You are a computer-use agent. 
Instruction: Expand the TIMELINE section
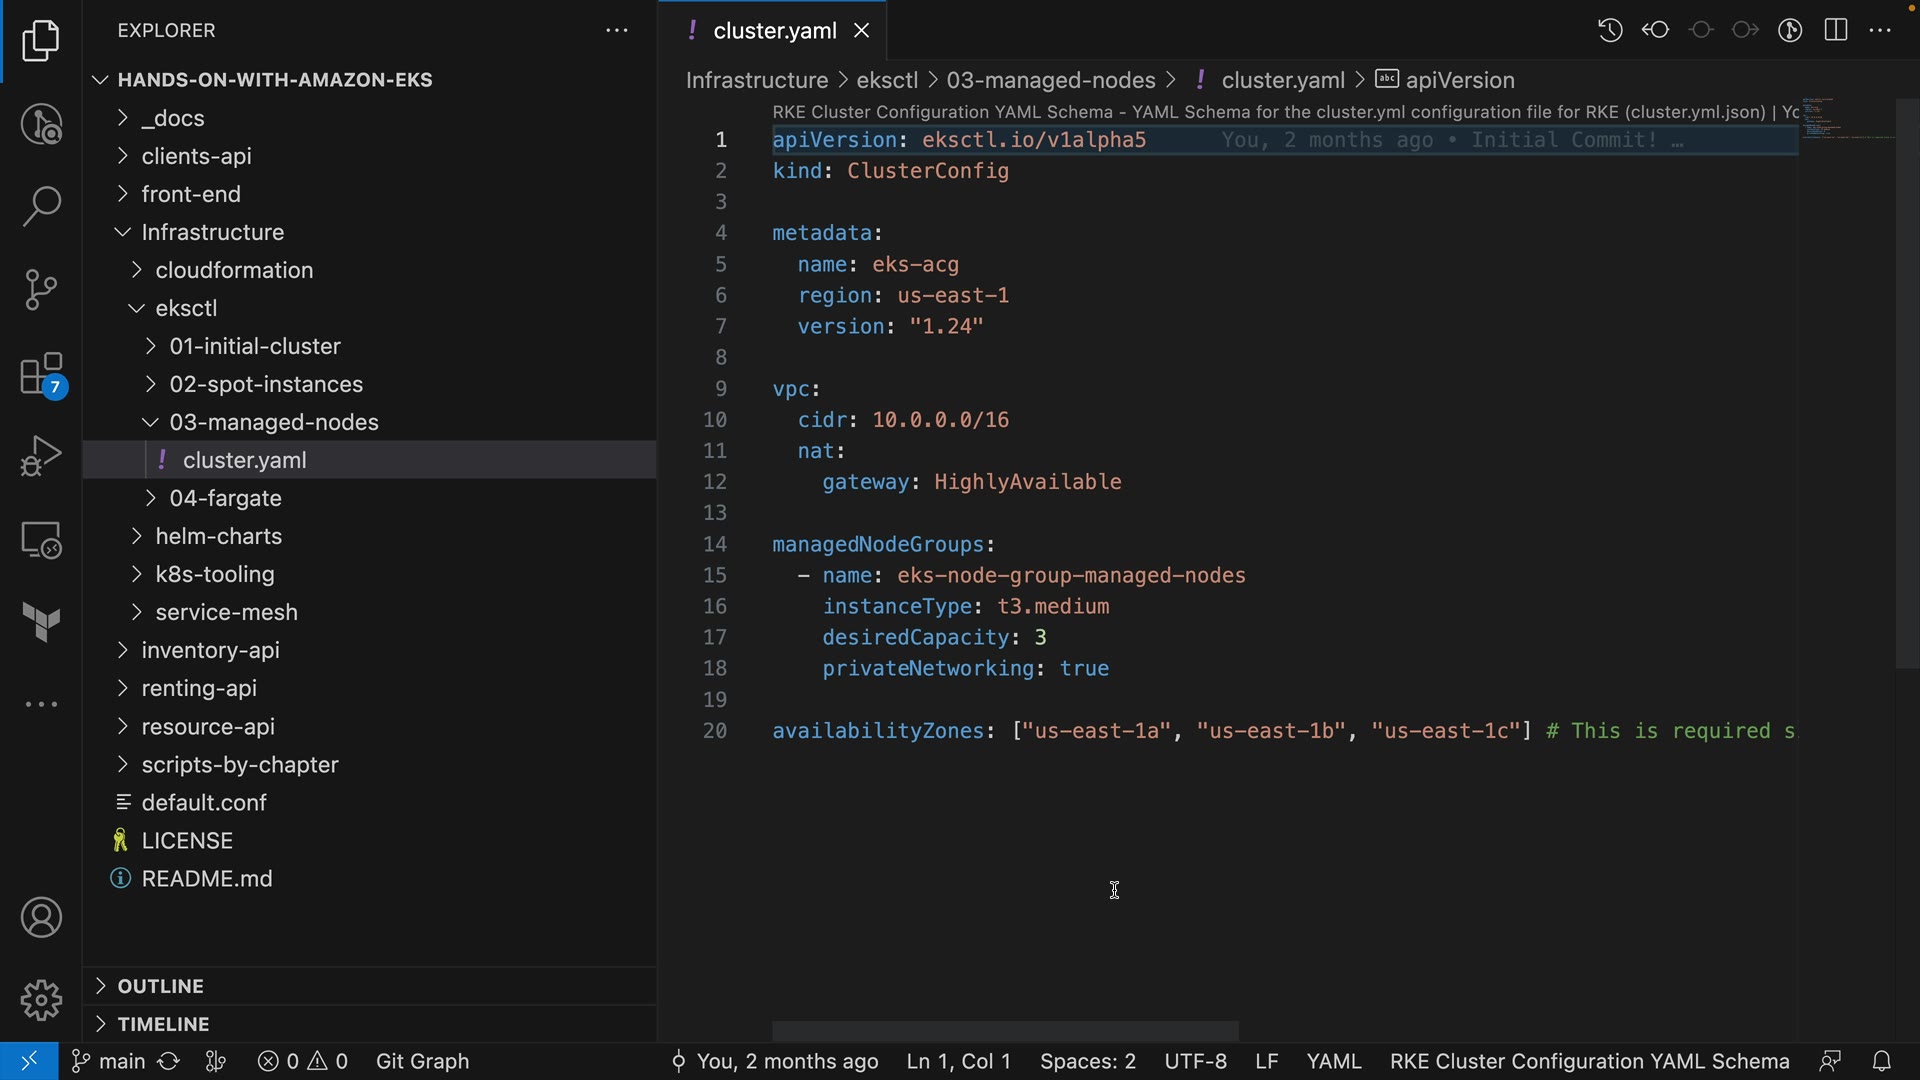[x=163, y=1024]
